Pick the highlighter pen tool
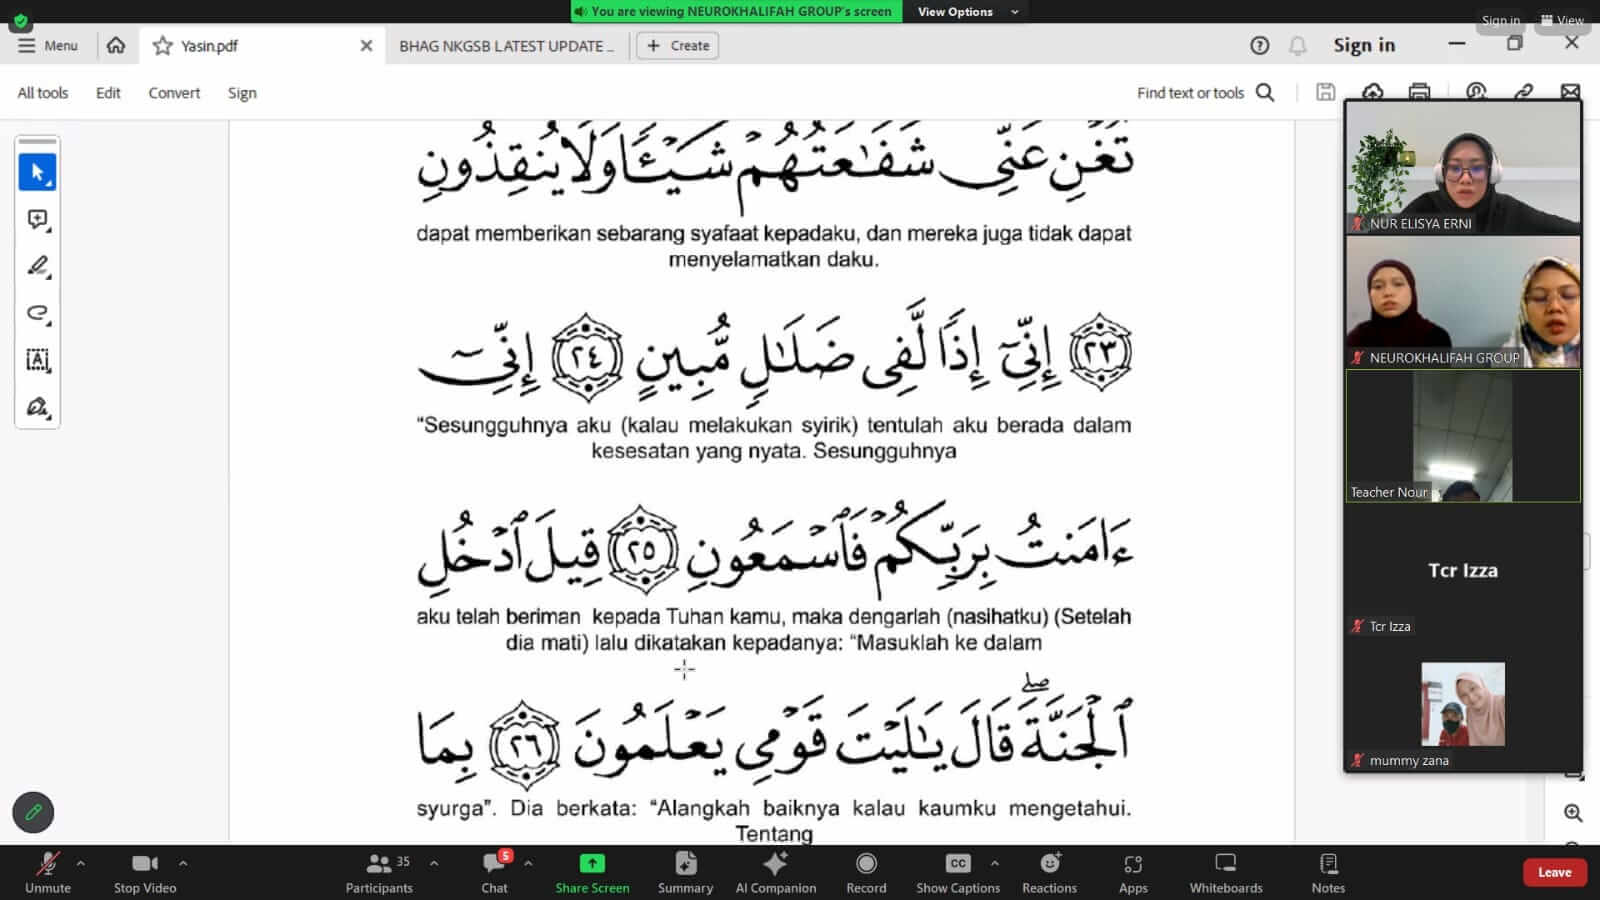 (37, 266)
